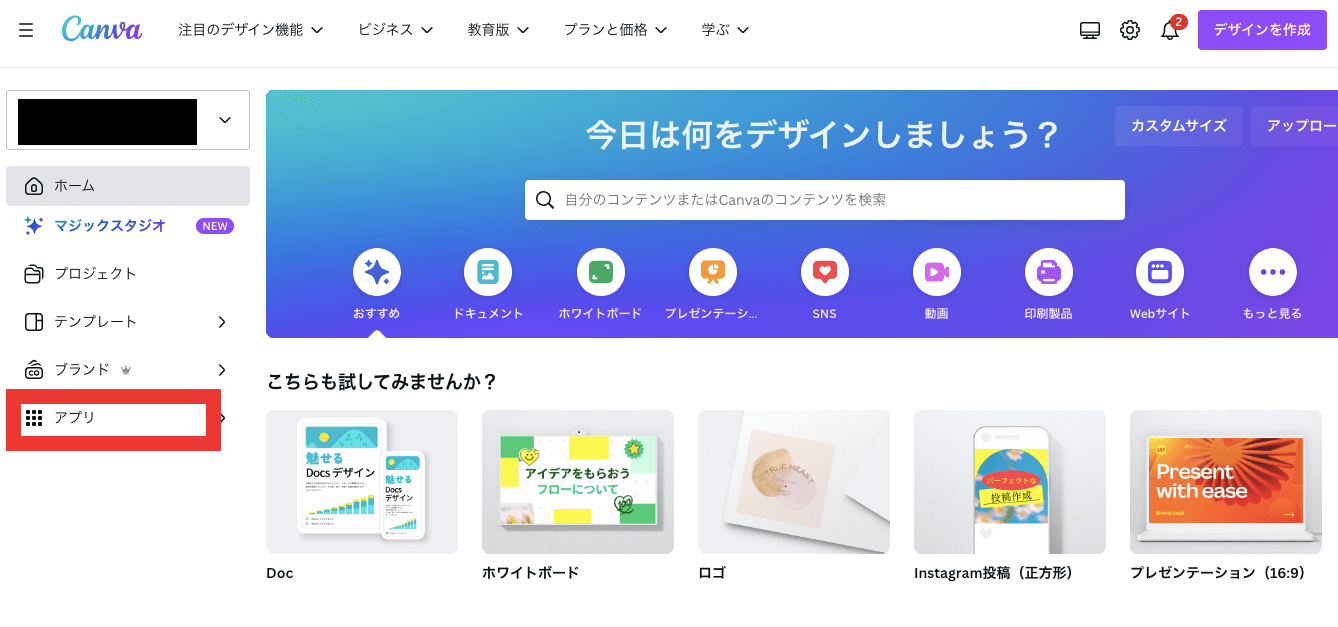Select the おすすめ sparkle icon
Image resolution: width=1338 pixels, height=627 pixels.
click(x=377, y=272)
